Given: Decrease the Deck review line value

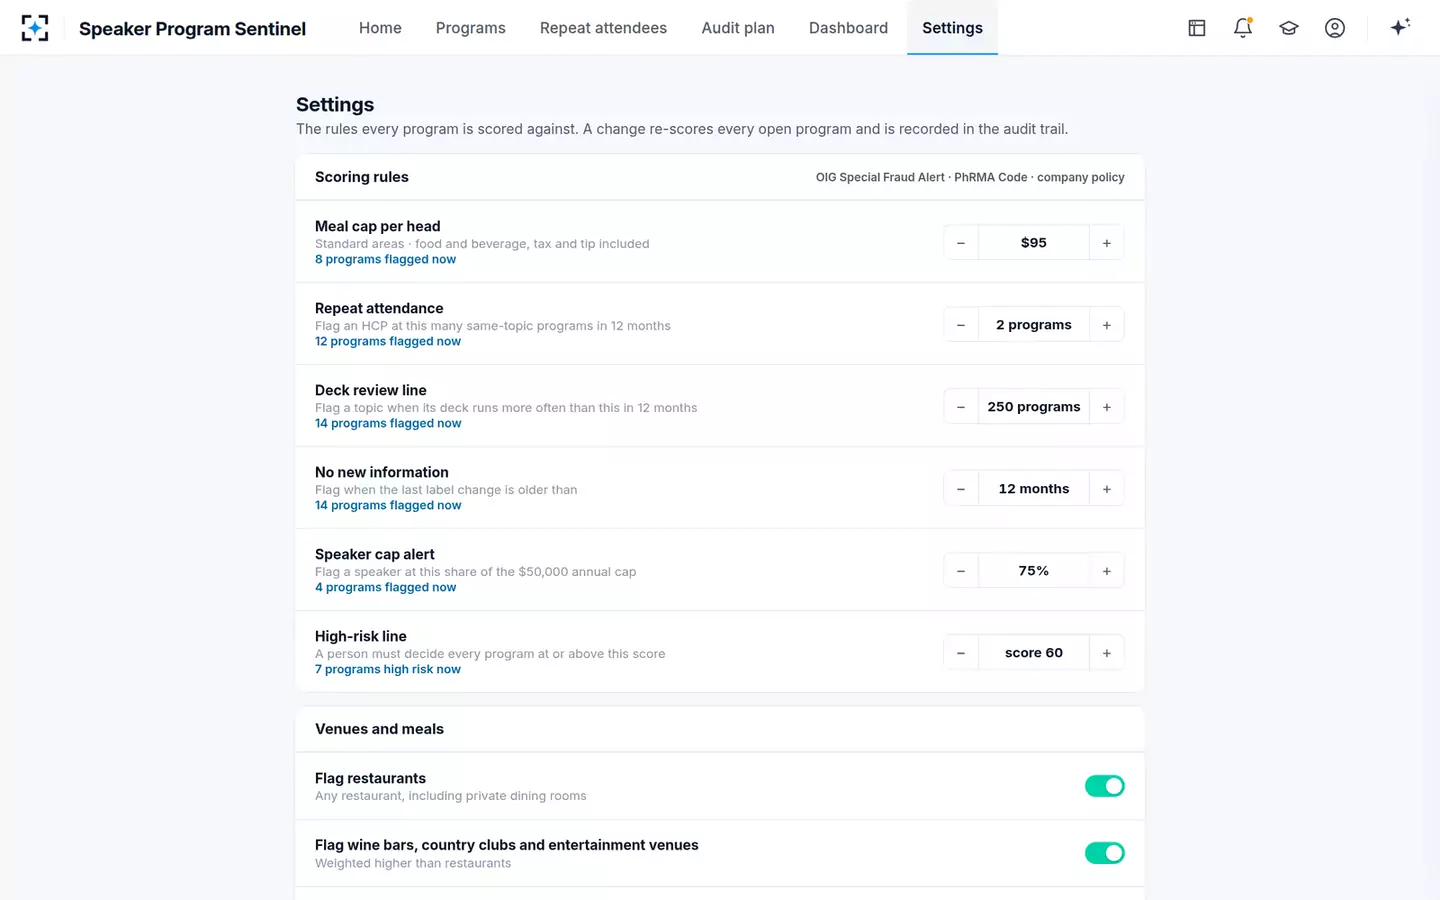Looking at the screenshot, I should pyautogui.click(x=961, y=407).
